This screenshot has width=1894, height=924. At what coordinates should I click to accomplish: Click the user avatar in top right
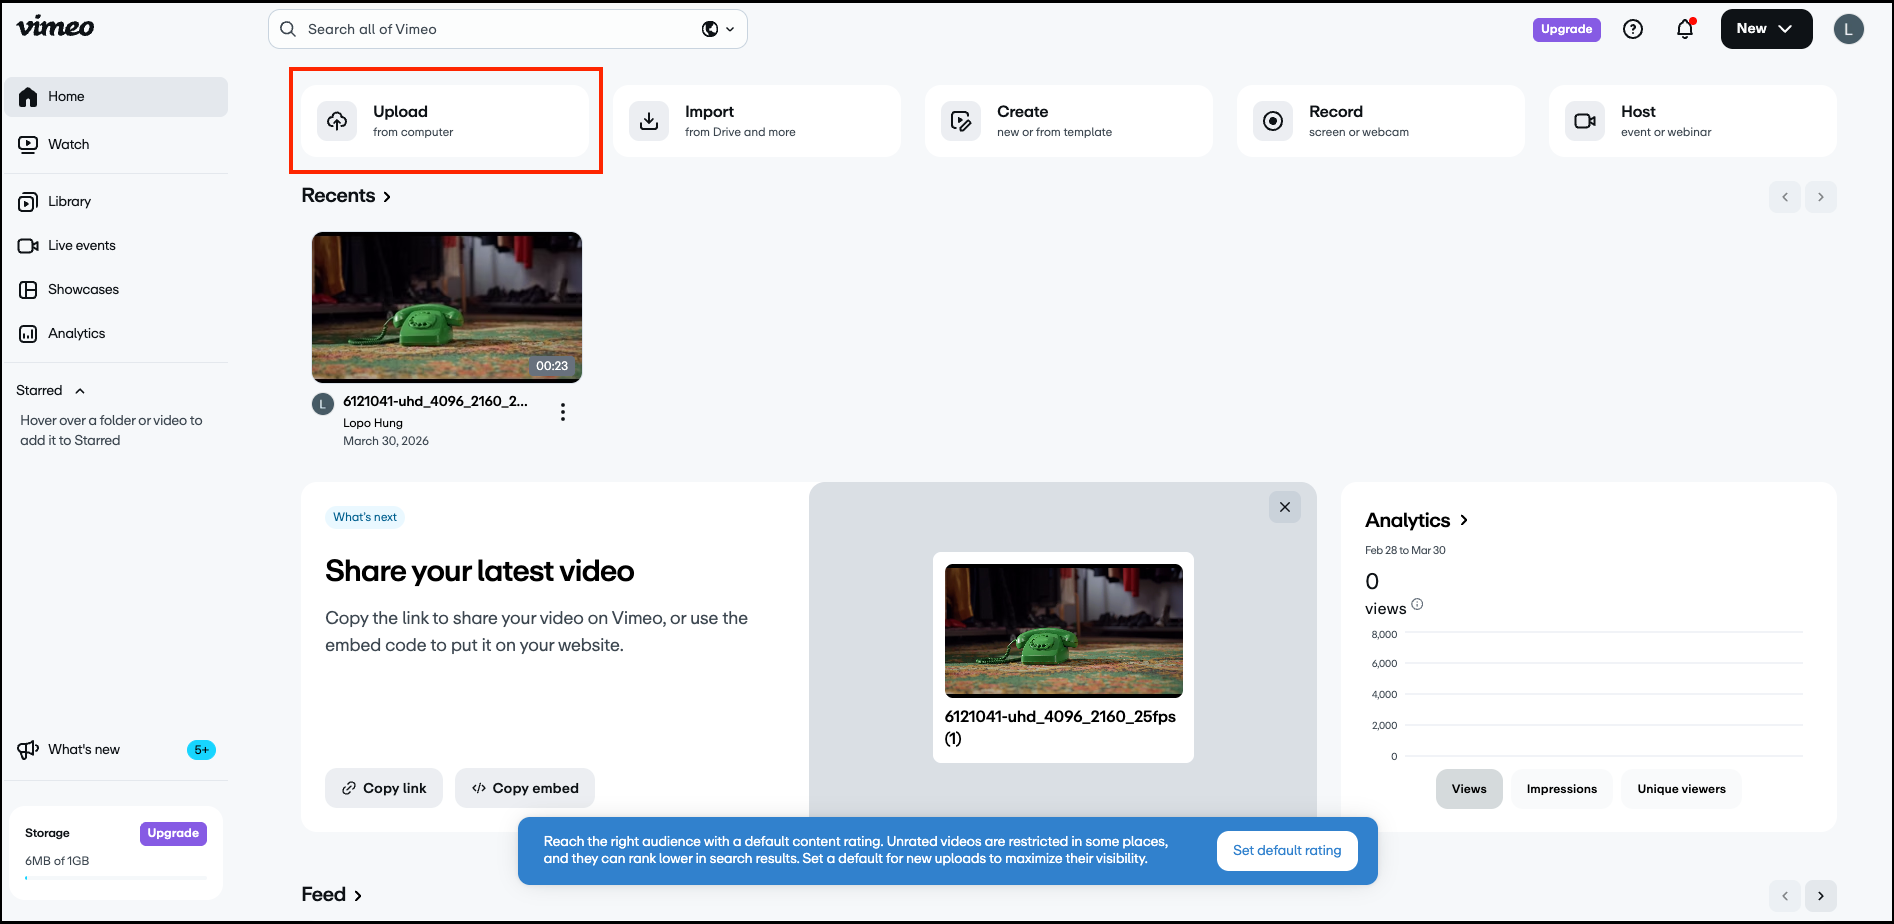coord(1848,29)
